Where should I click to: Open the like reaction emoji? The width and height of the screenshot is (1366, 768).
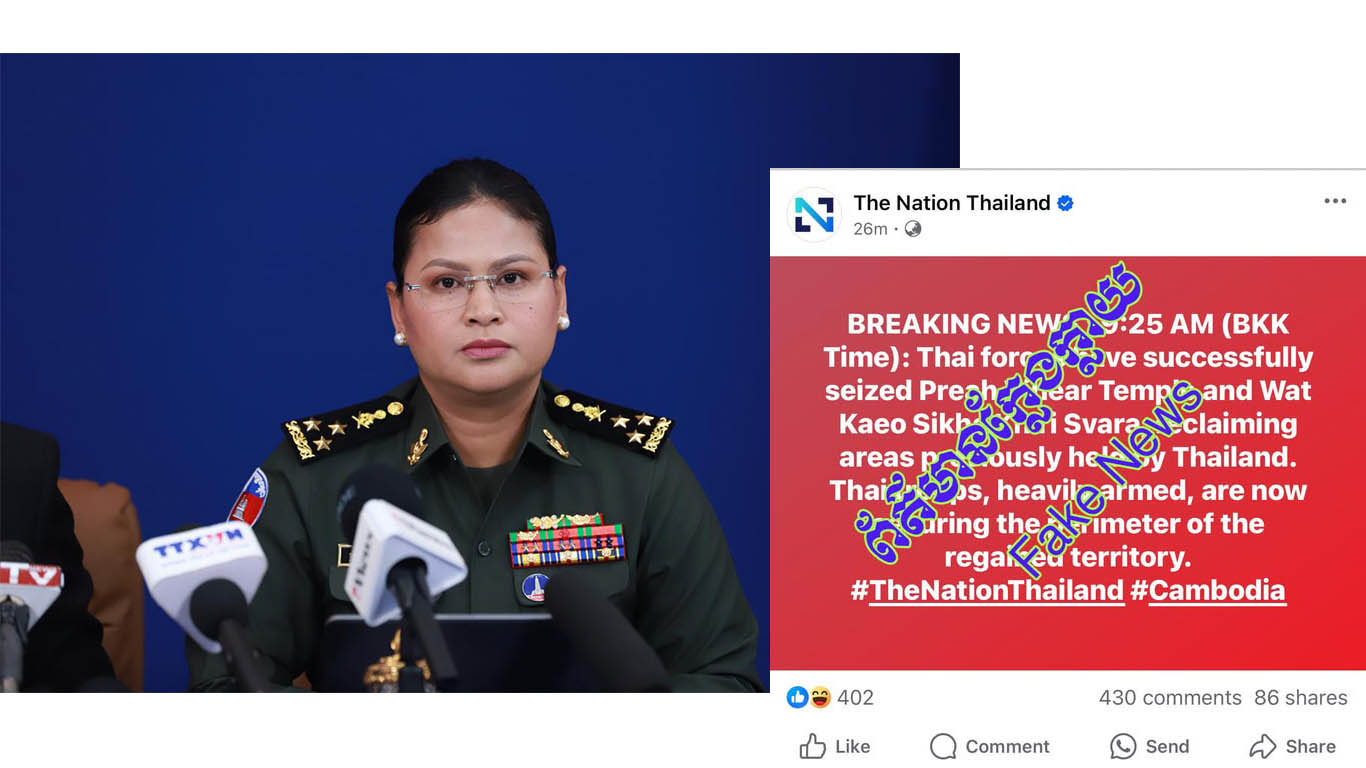pos(798,697)
